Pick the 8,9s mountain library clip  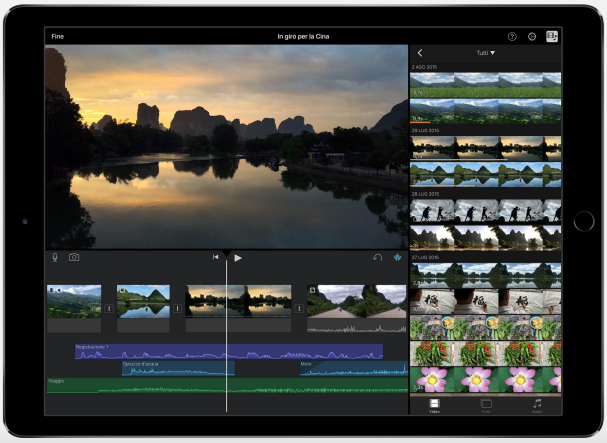point(485,111)
